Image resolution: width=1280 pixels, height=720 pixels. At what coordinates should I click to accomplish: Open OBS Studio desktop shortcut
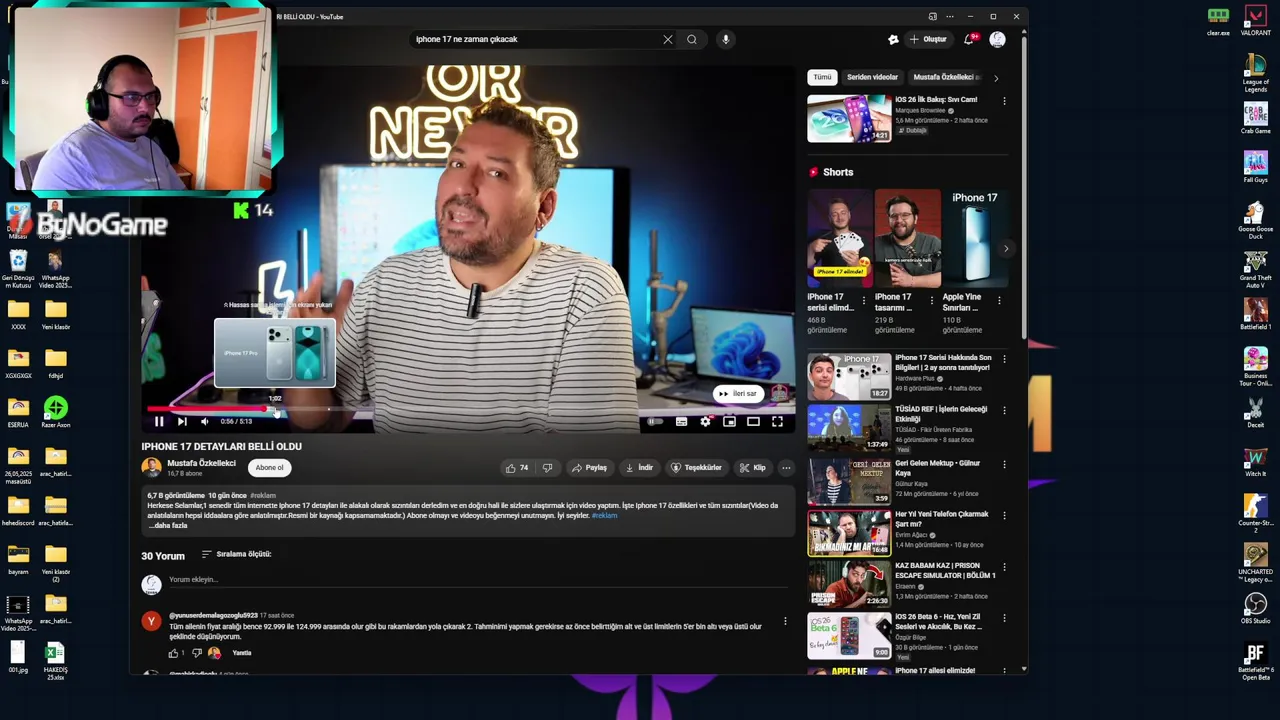pos(1256,609)
